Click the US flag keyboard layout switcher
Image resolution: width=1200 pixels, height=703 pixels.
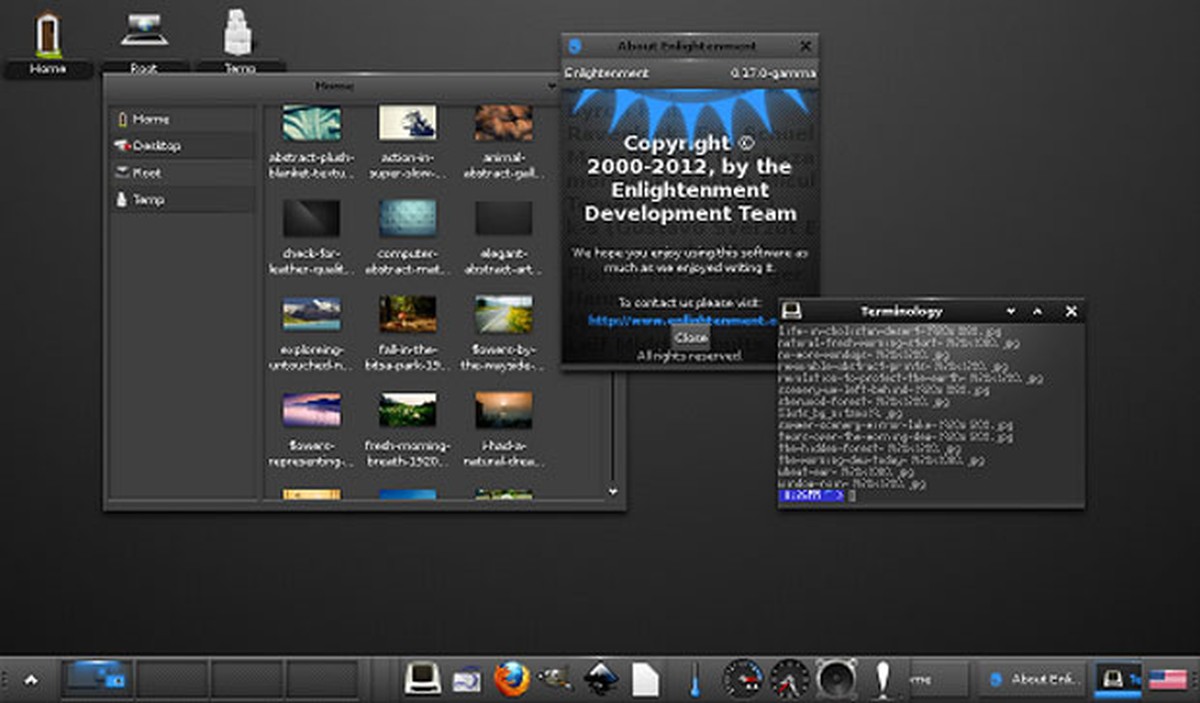1166,677
